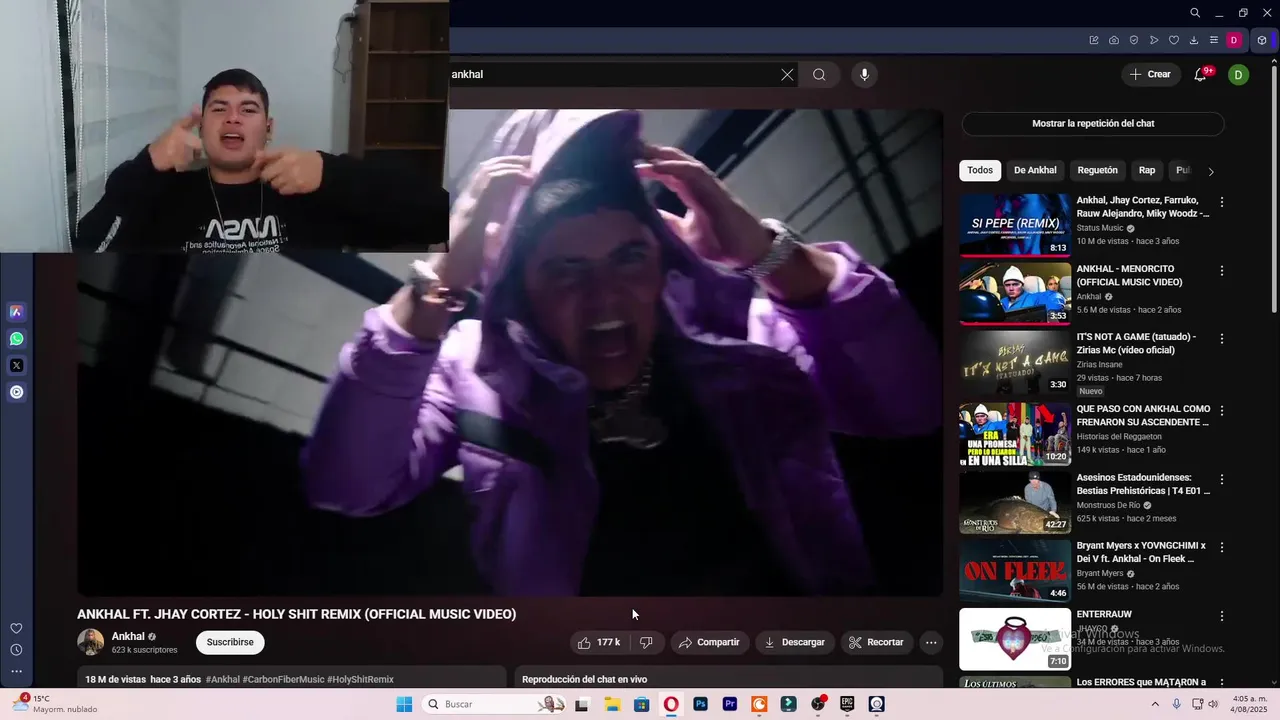Open the Opera extensions cube icon
Viewport: 1280px width, 720px height.
1262,40
